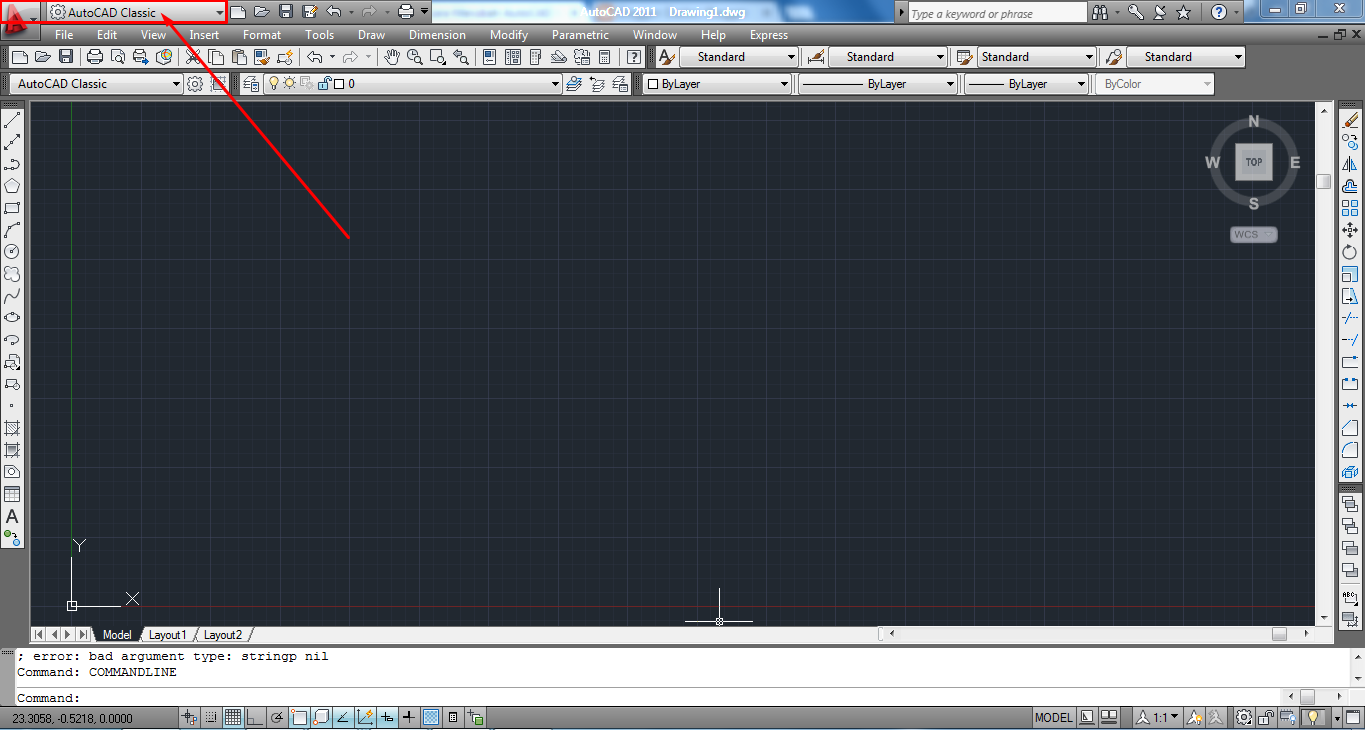The image size is (1365, 730).
Task: Select the Polyline draw tool
Action: tap(12, 164)
